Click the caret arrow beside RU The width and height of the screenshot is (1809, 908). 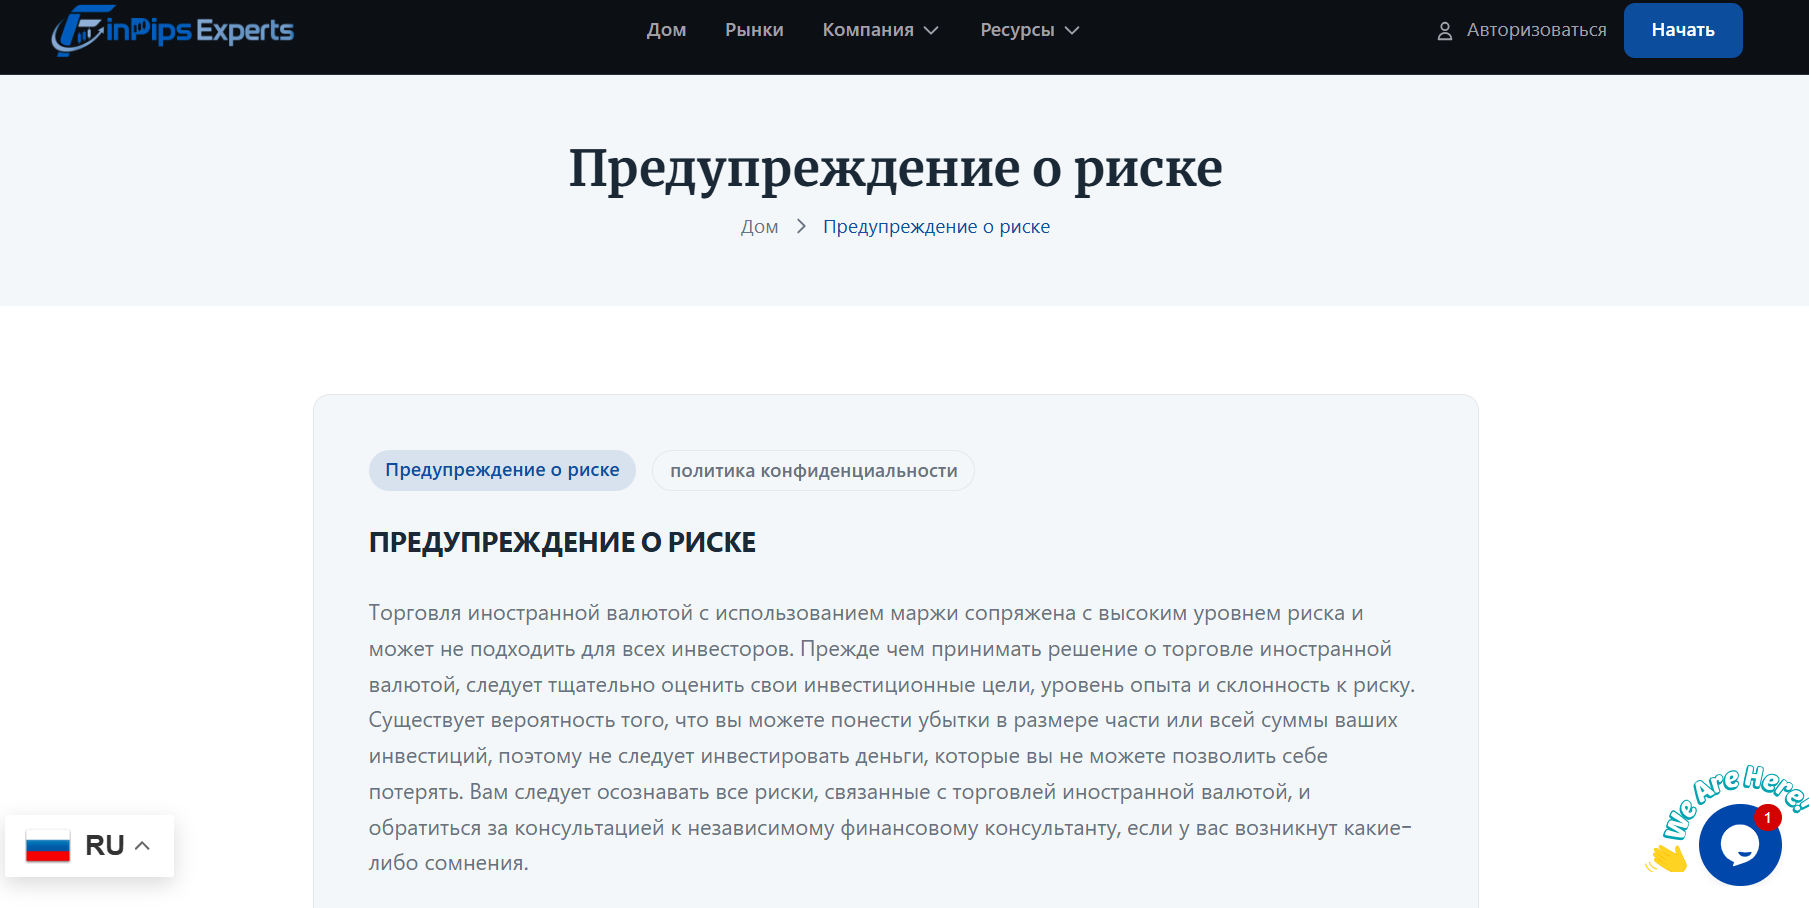[x=142, y=846]
